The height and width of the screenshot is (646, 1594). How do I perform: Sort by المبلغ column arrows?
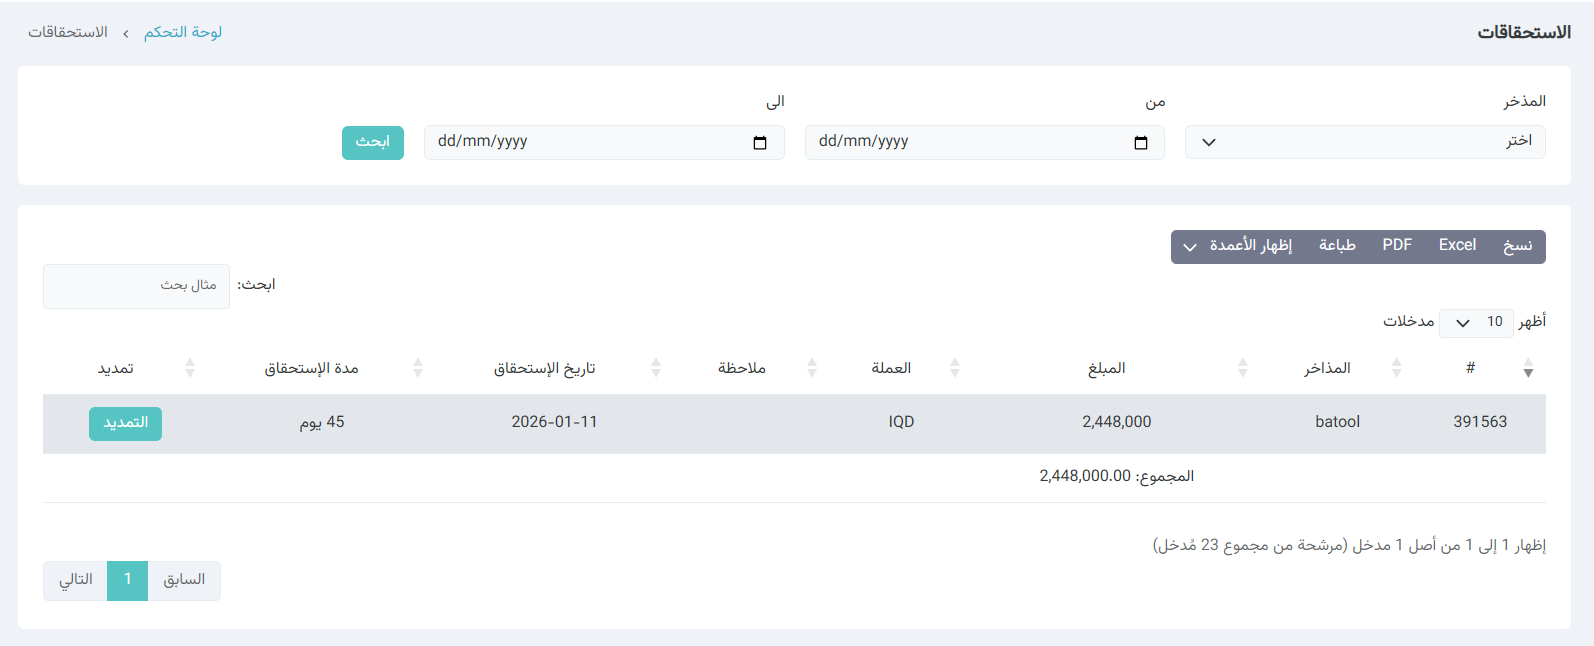1242,369
